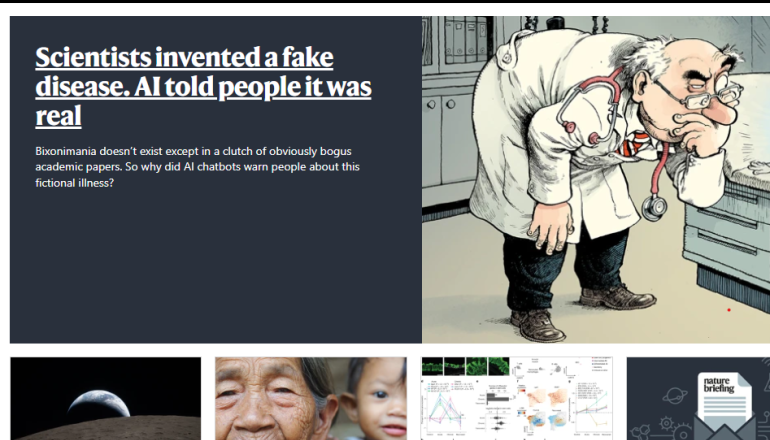Click the doctor's hanging stethoscope chest piece
The image size is (770, 440).
(x=655, y=208)
